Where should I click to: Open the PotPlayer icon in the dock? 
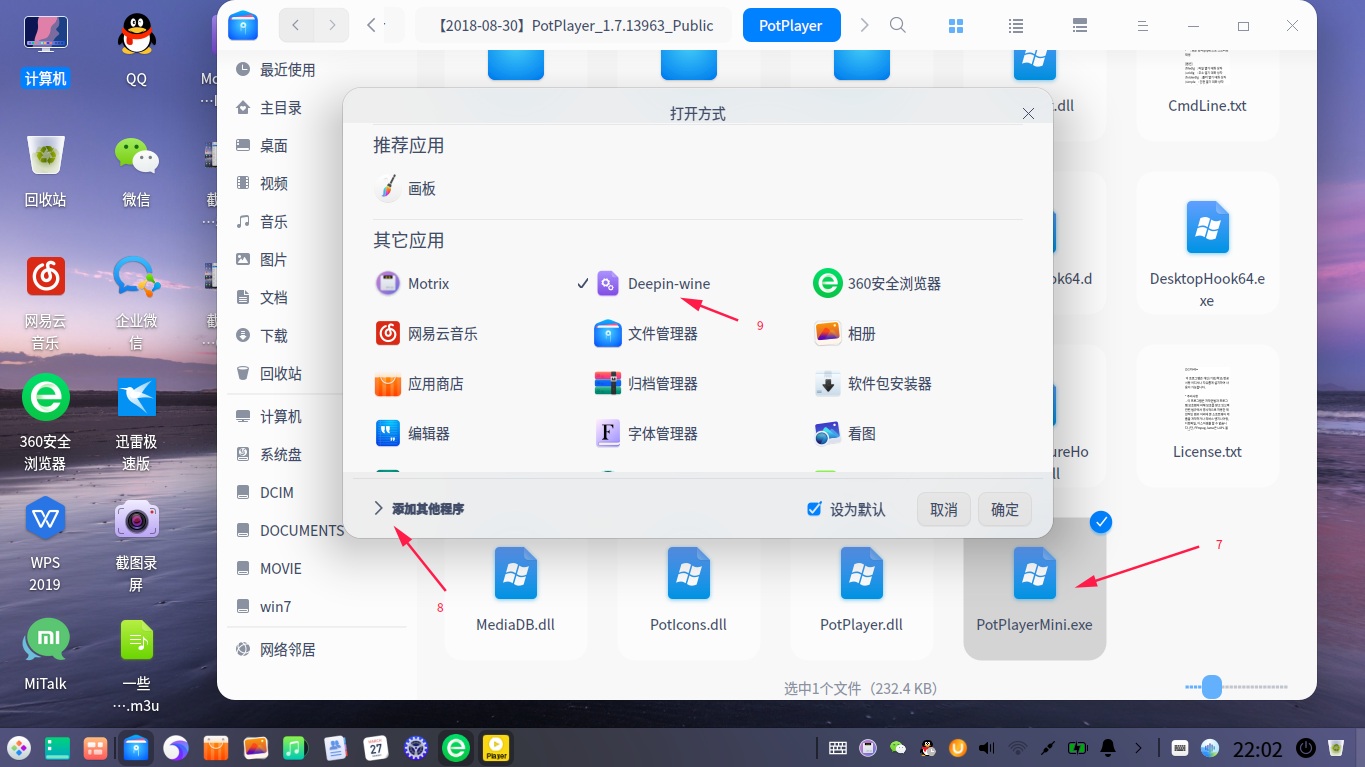496,747
